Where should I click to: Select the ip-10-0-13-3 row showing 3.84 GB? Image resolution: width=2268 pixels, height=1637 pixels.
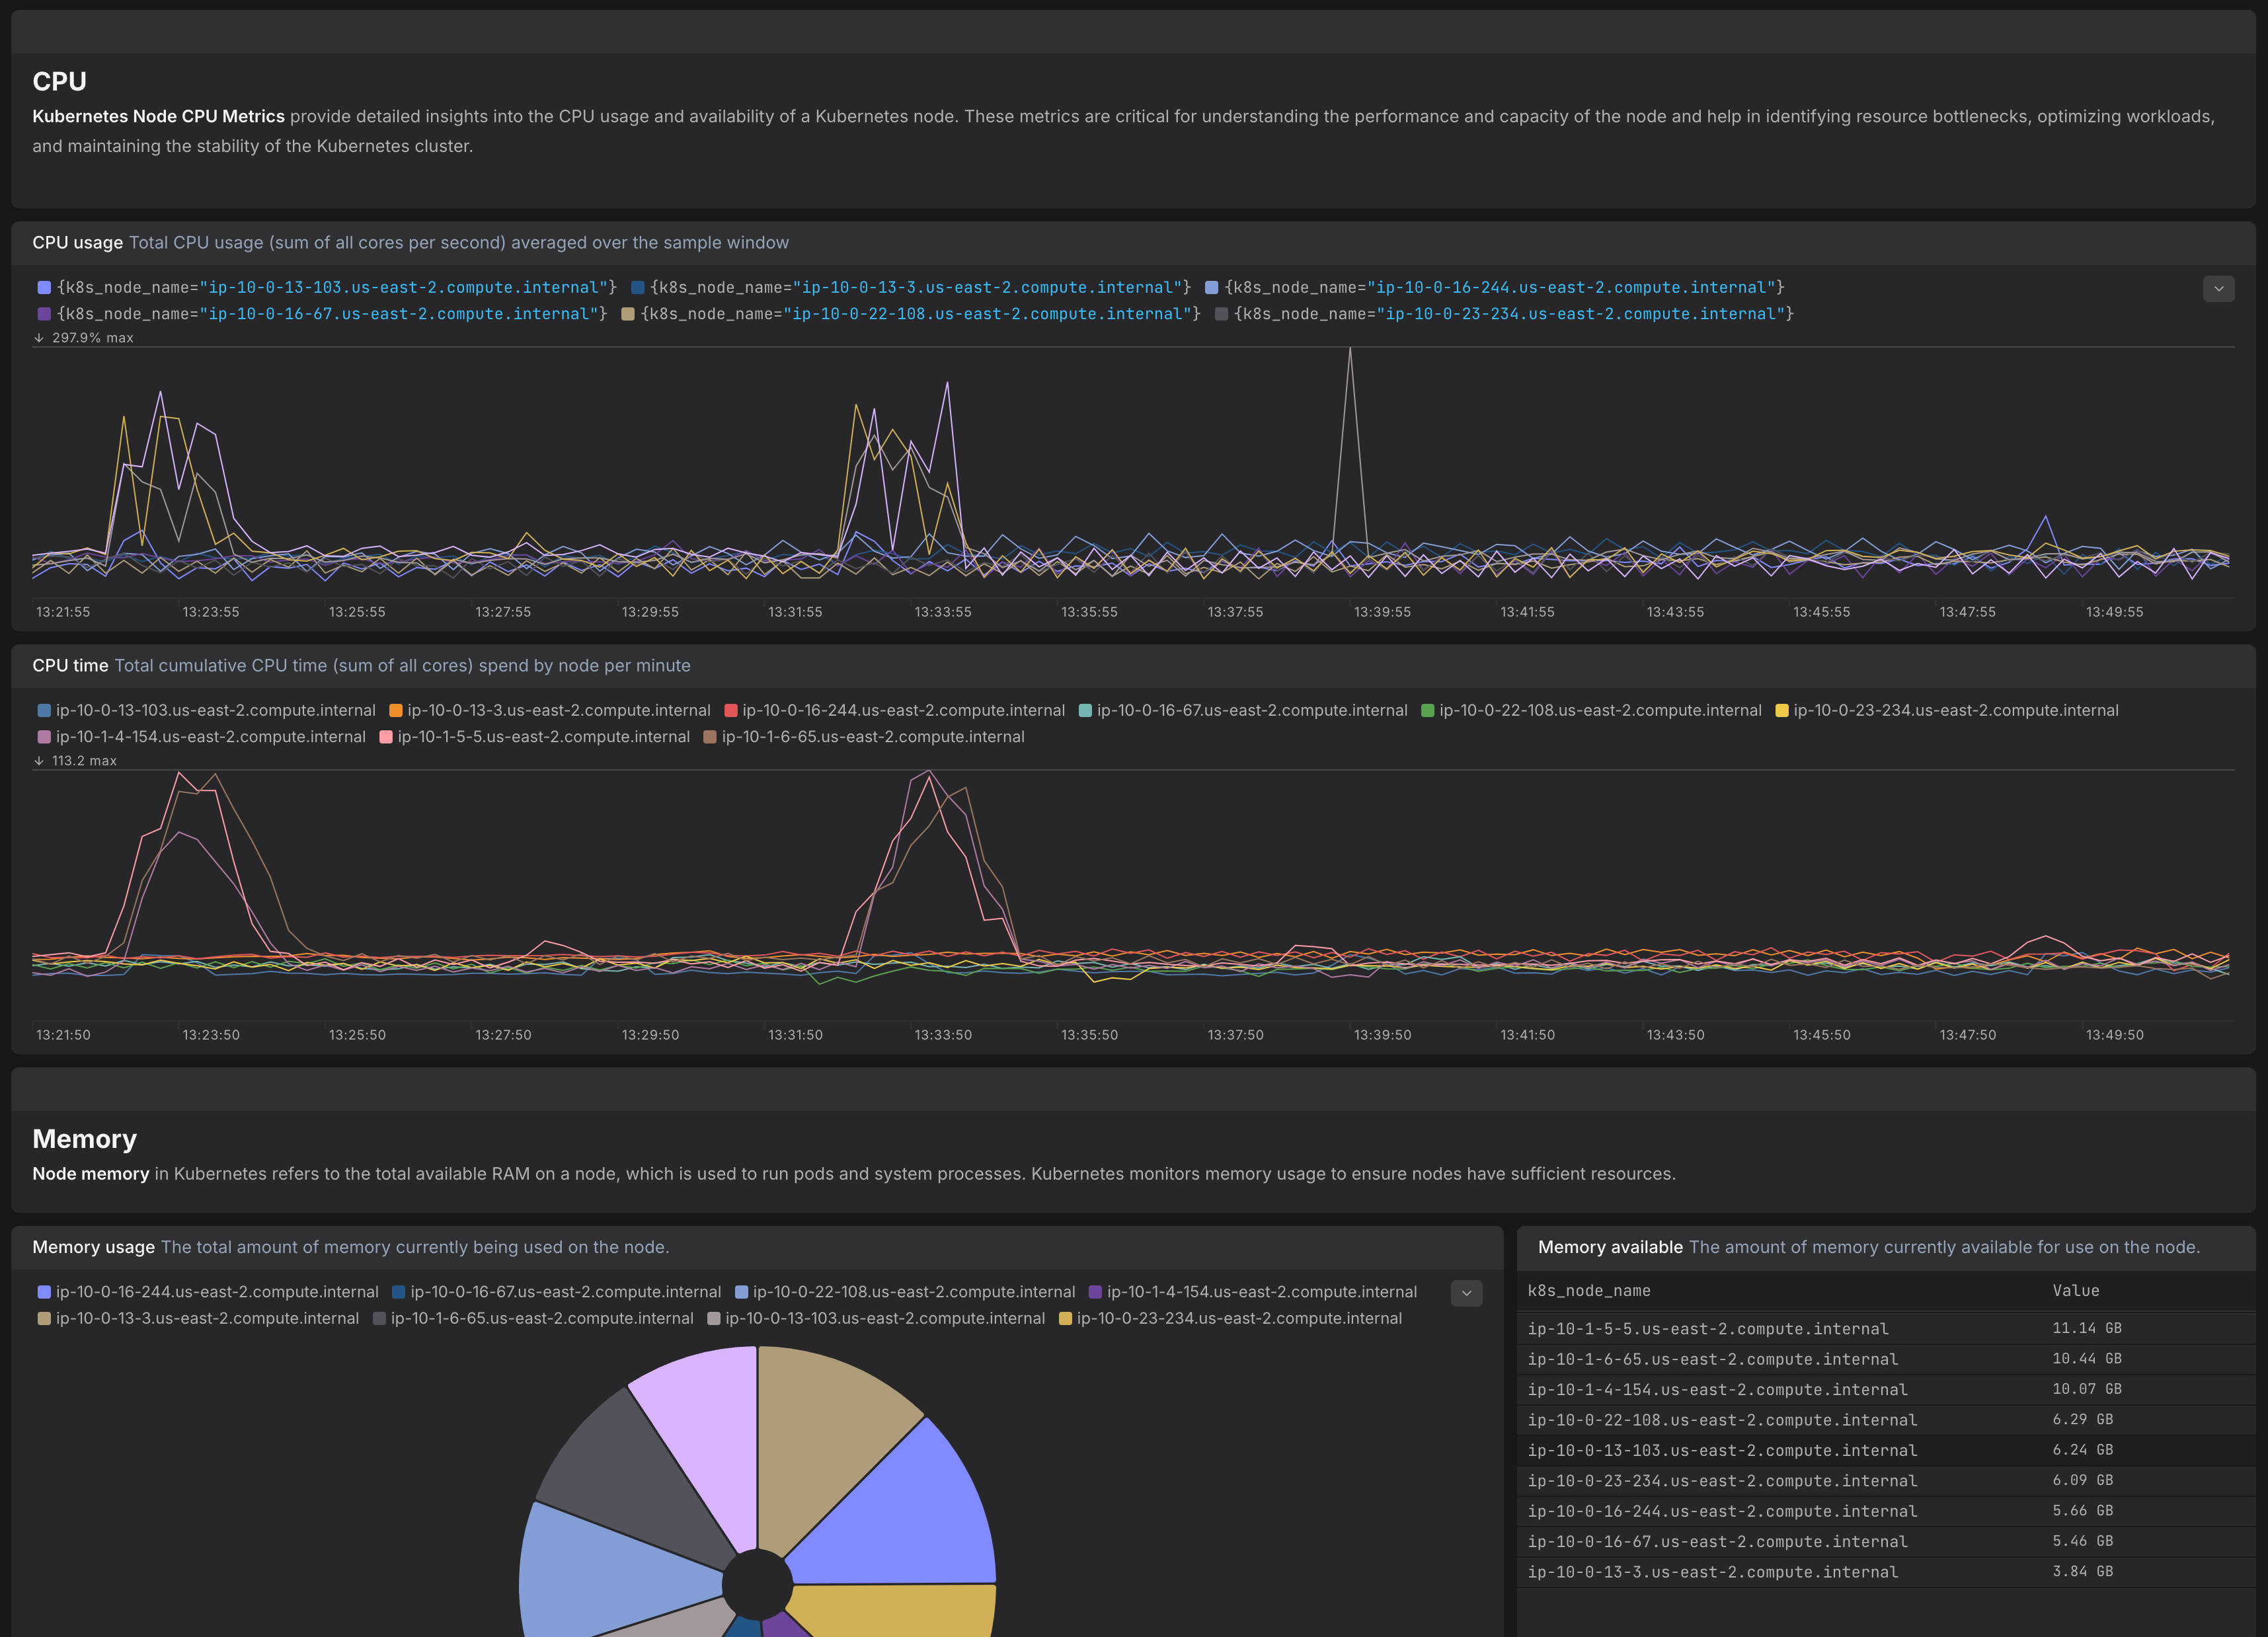click(1885, 1572)
